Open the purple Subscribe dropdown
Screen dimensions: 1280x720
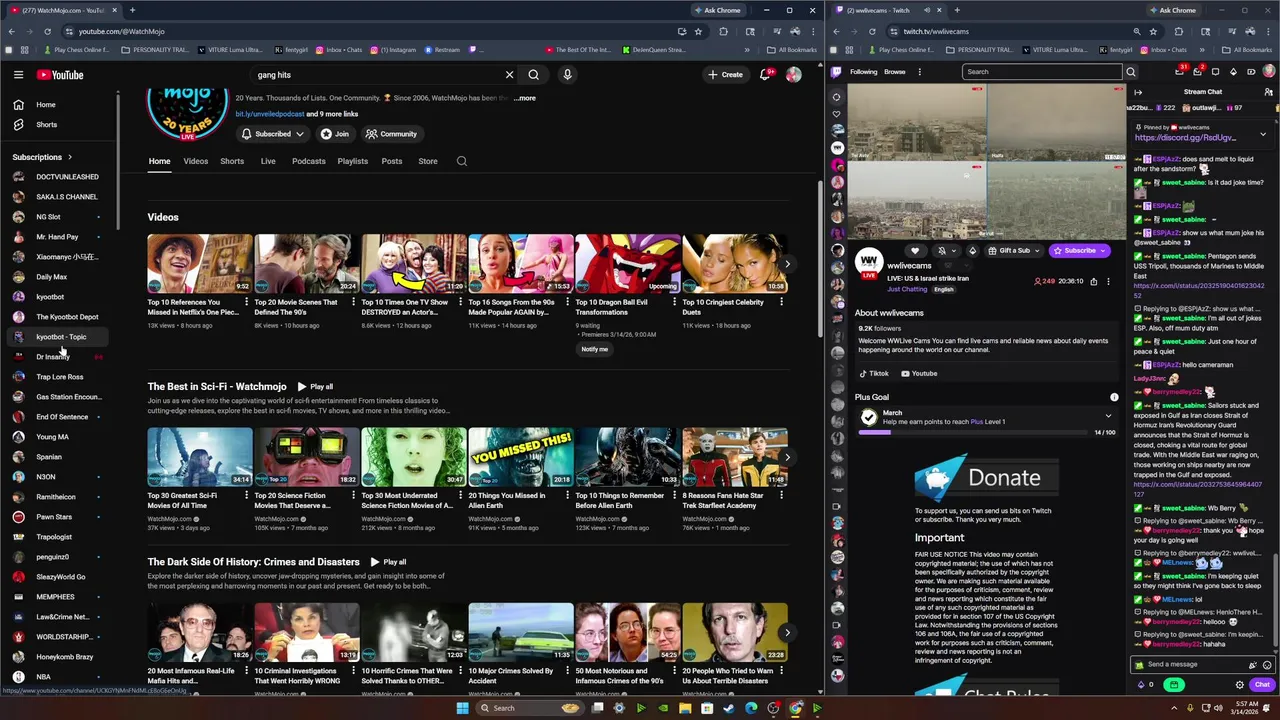[x=1079, y=251]
